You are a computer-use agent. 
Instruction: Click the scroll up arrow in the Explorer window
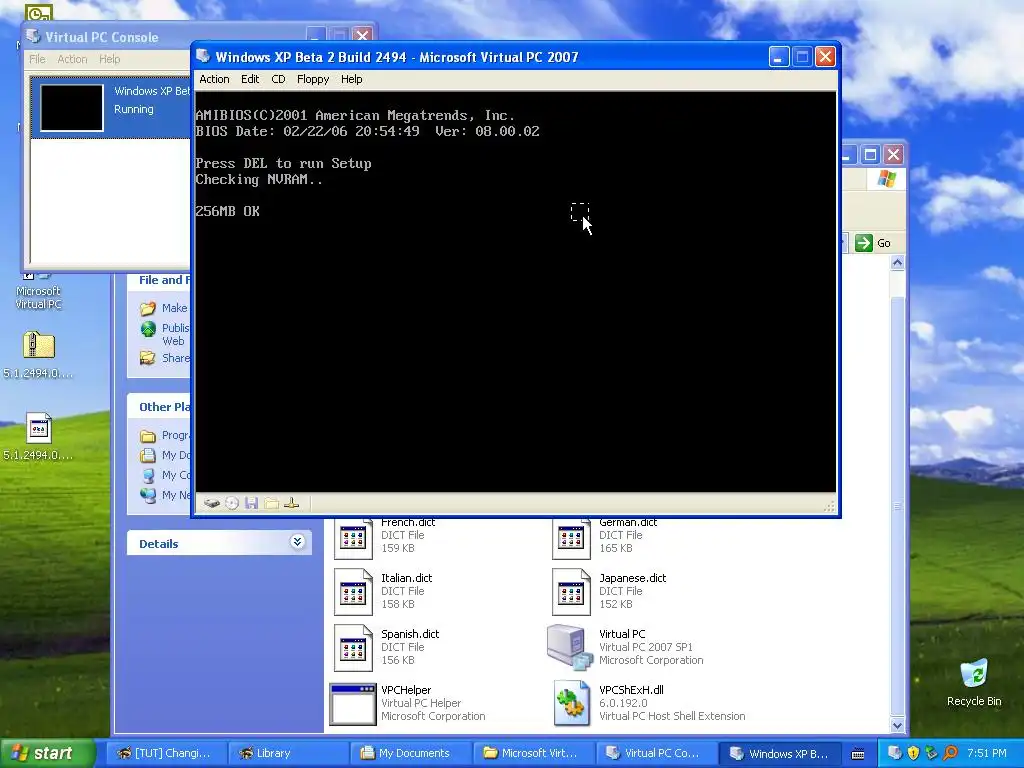click(x=897, y=263)
